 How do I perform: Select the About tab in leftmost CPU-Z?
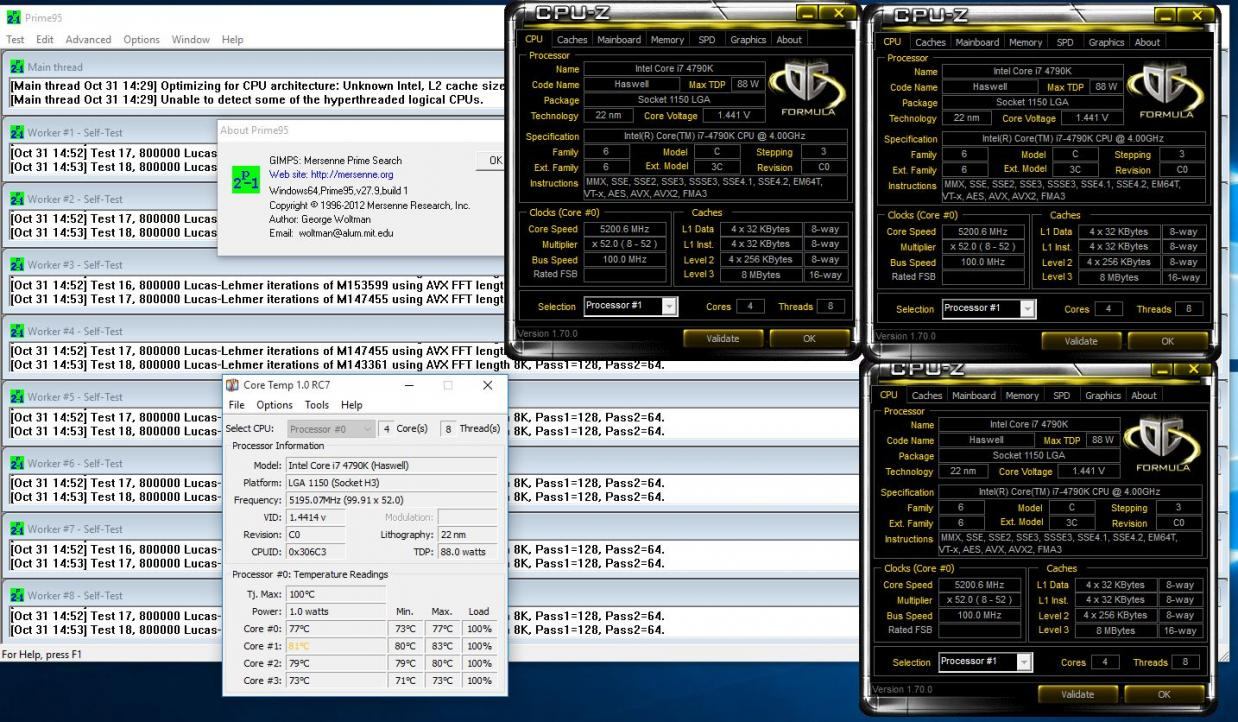click(x=789, y=40)
